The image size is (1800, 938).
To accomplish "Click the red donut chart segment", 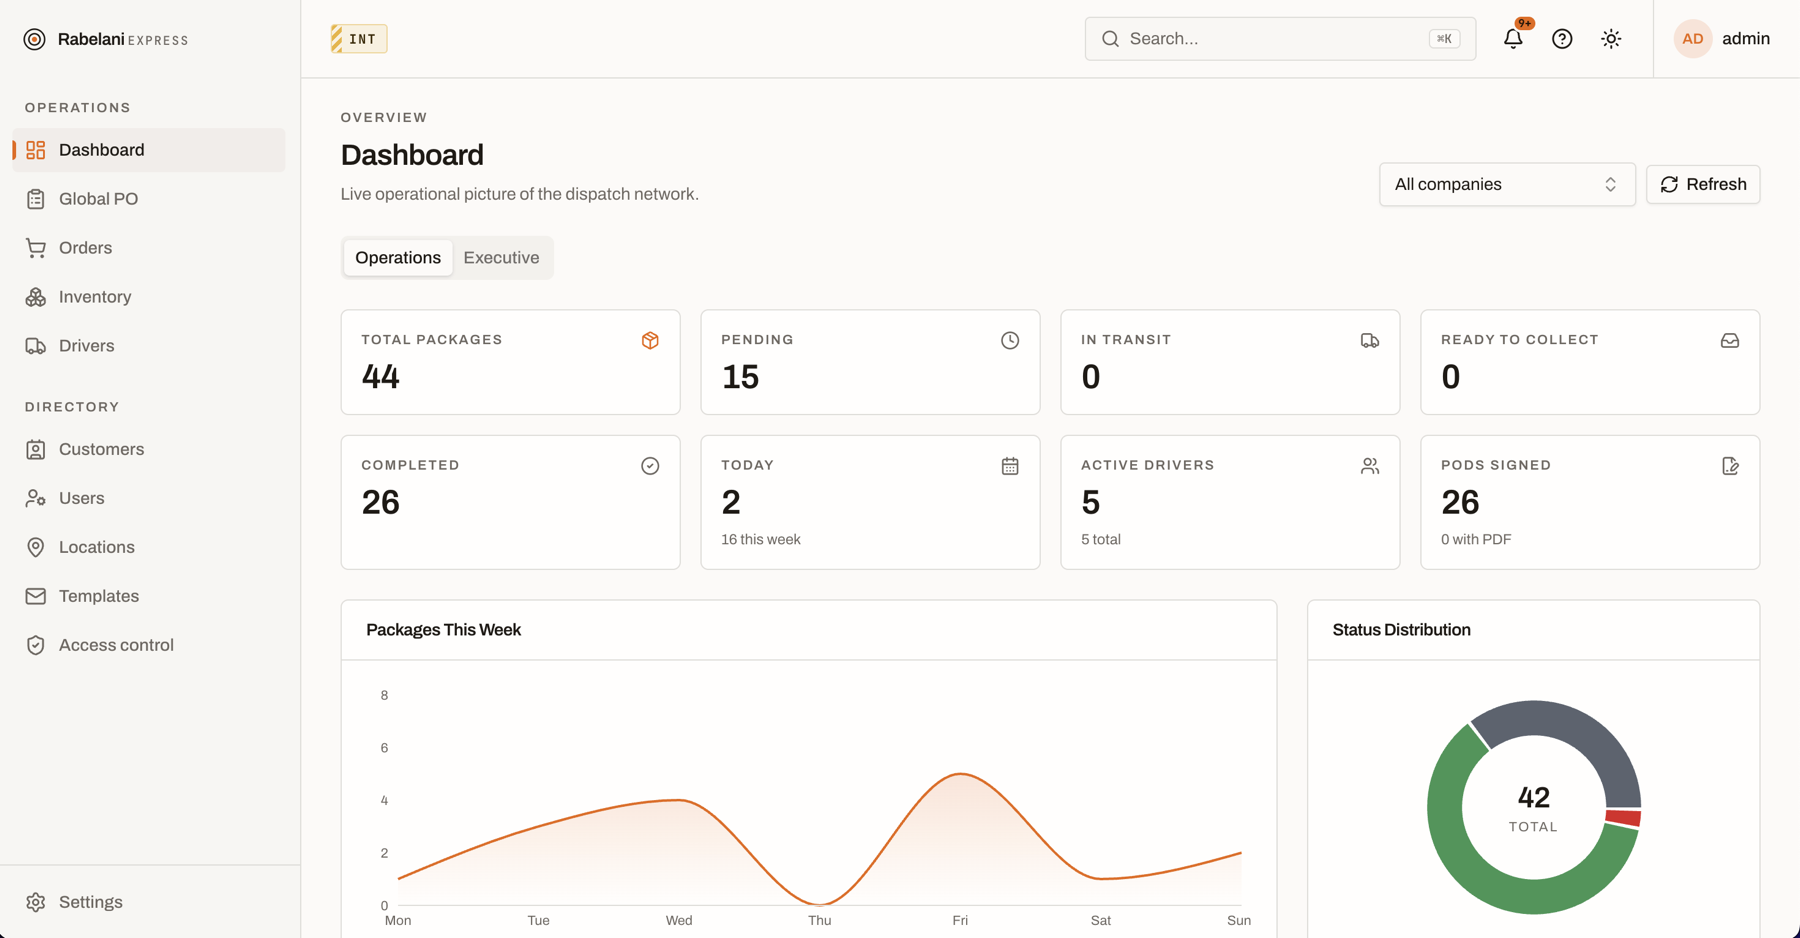I will pyautogui.click(x=1623, y=818).
